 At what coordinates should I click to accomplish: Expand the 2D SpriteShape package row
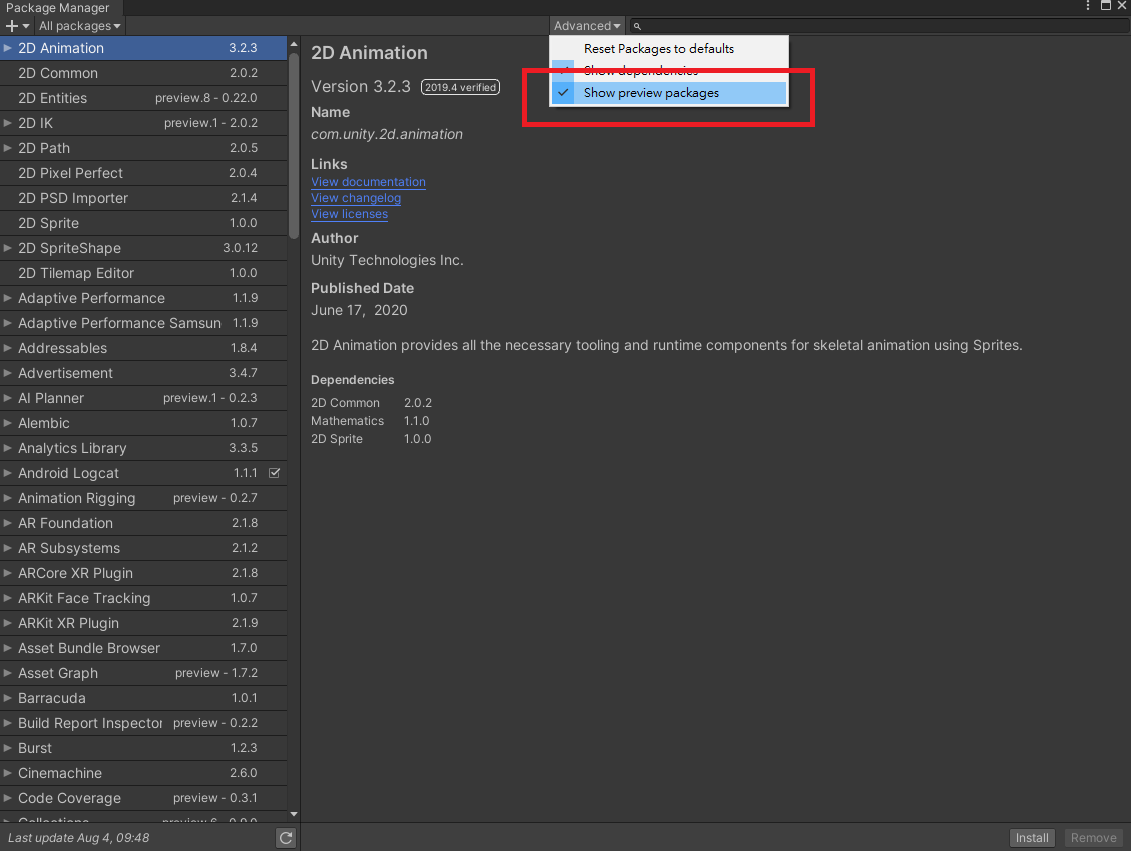pyautogui.click(x=7, y=248)
